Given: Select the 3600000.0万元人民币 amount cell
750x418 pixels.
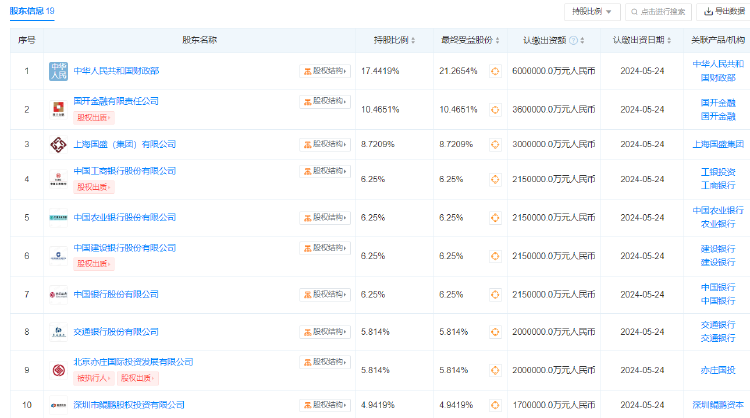Looking at the screenshot, I should tap(553, 110).
